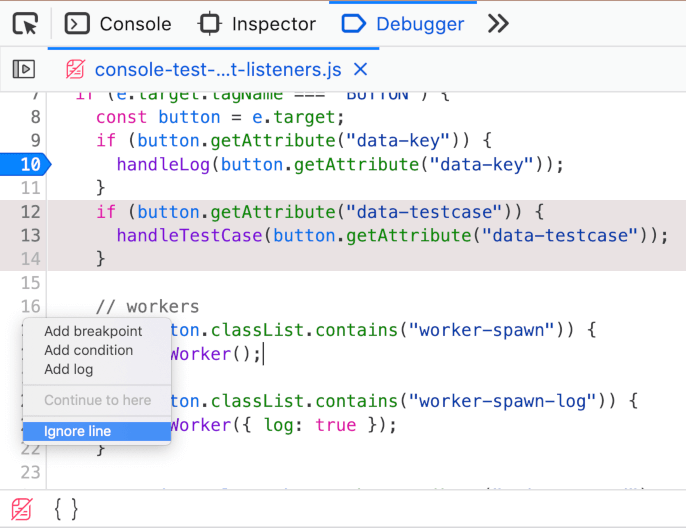Toggle ignore source button in footer
The width and height of the screenshot is (686, 528).
coord(21,508)
